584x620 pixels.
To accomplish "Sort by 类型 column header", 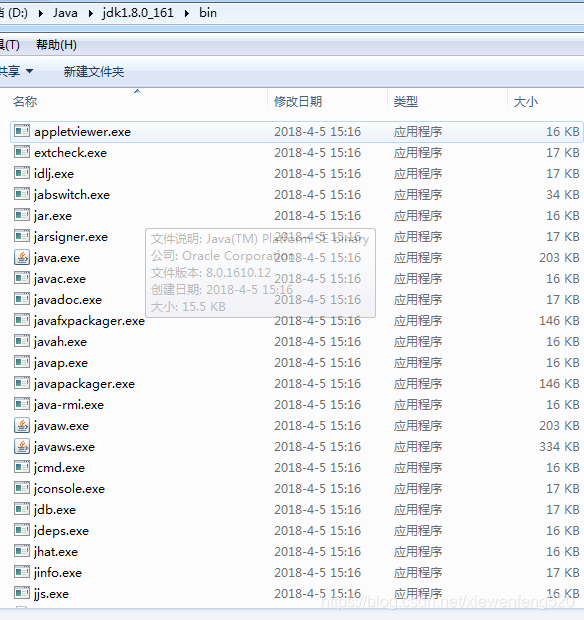I will pos(406,102).
